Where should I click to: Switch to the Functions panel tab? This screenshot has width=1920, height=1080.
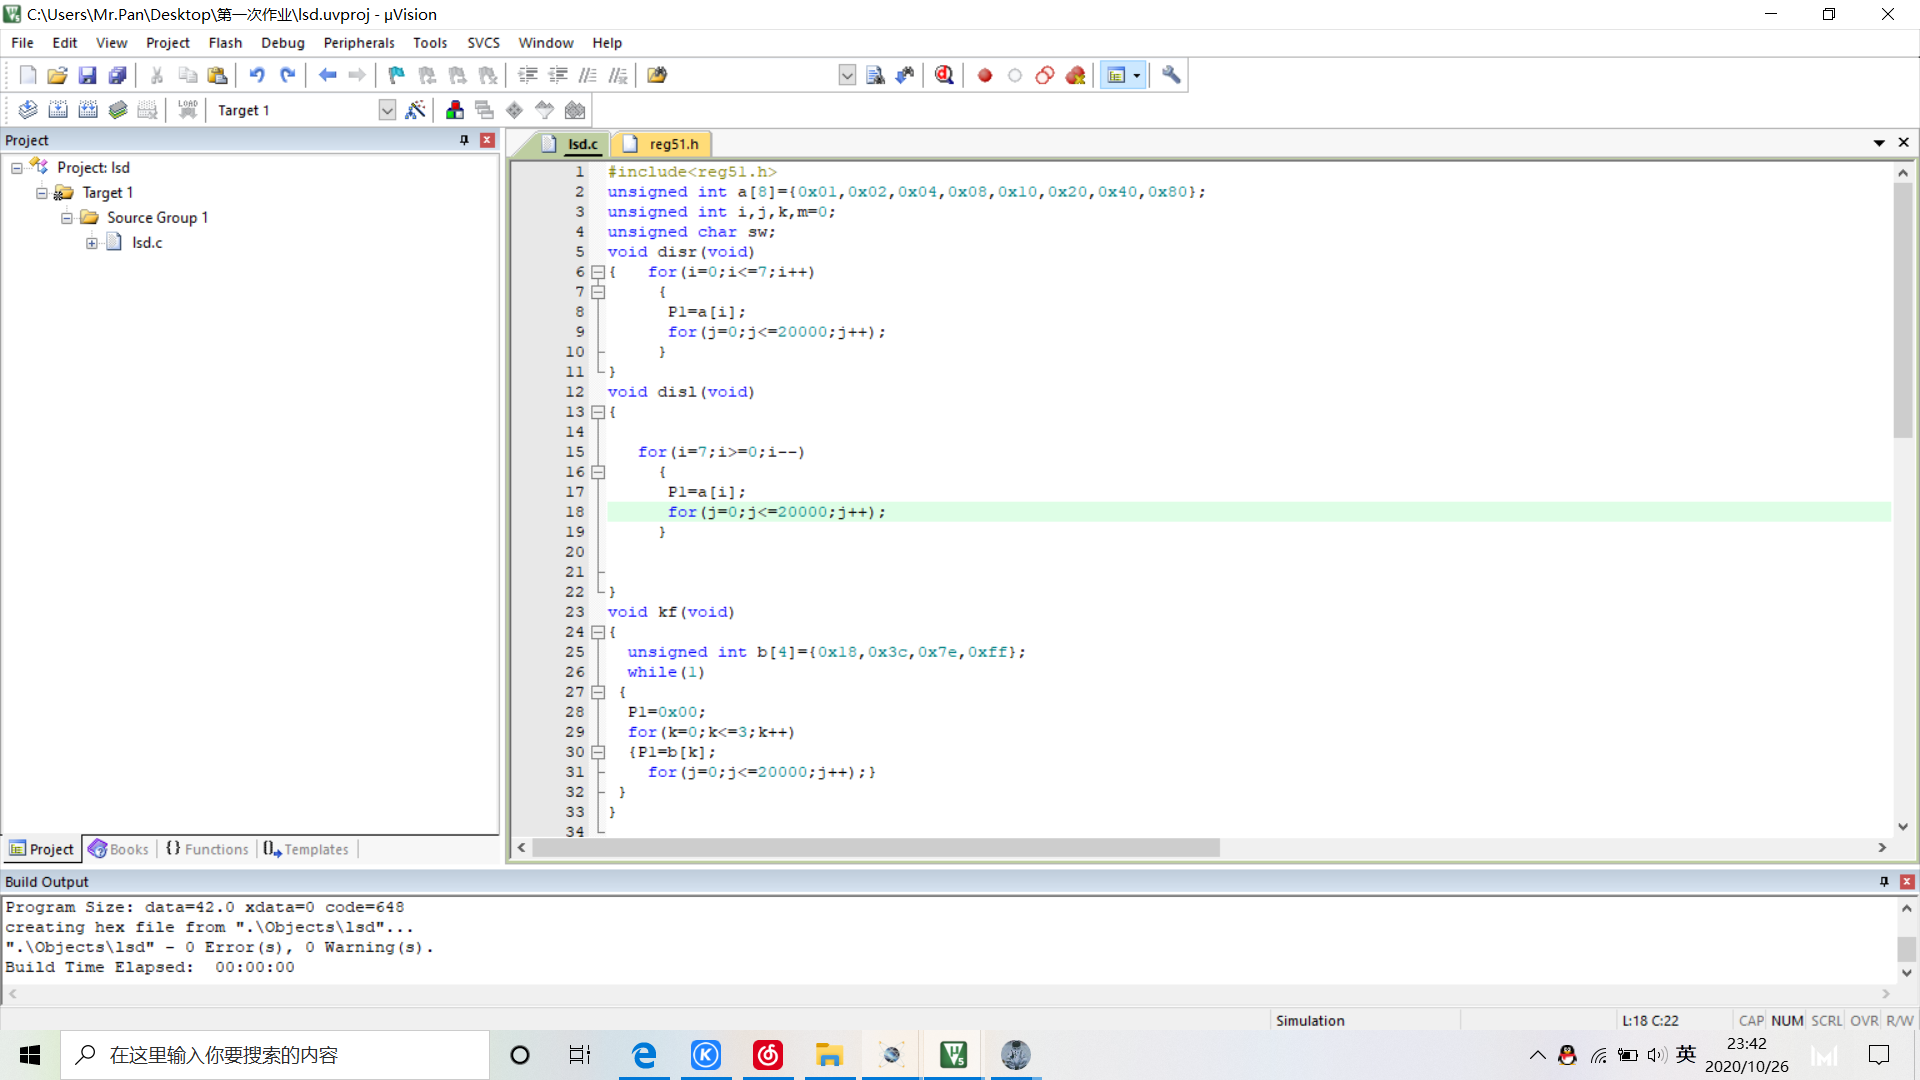pyautogui.click(x=207, y=849)
